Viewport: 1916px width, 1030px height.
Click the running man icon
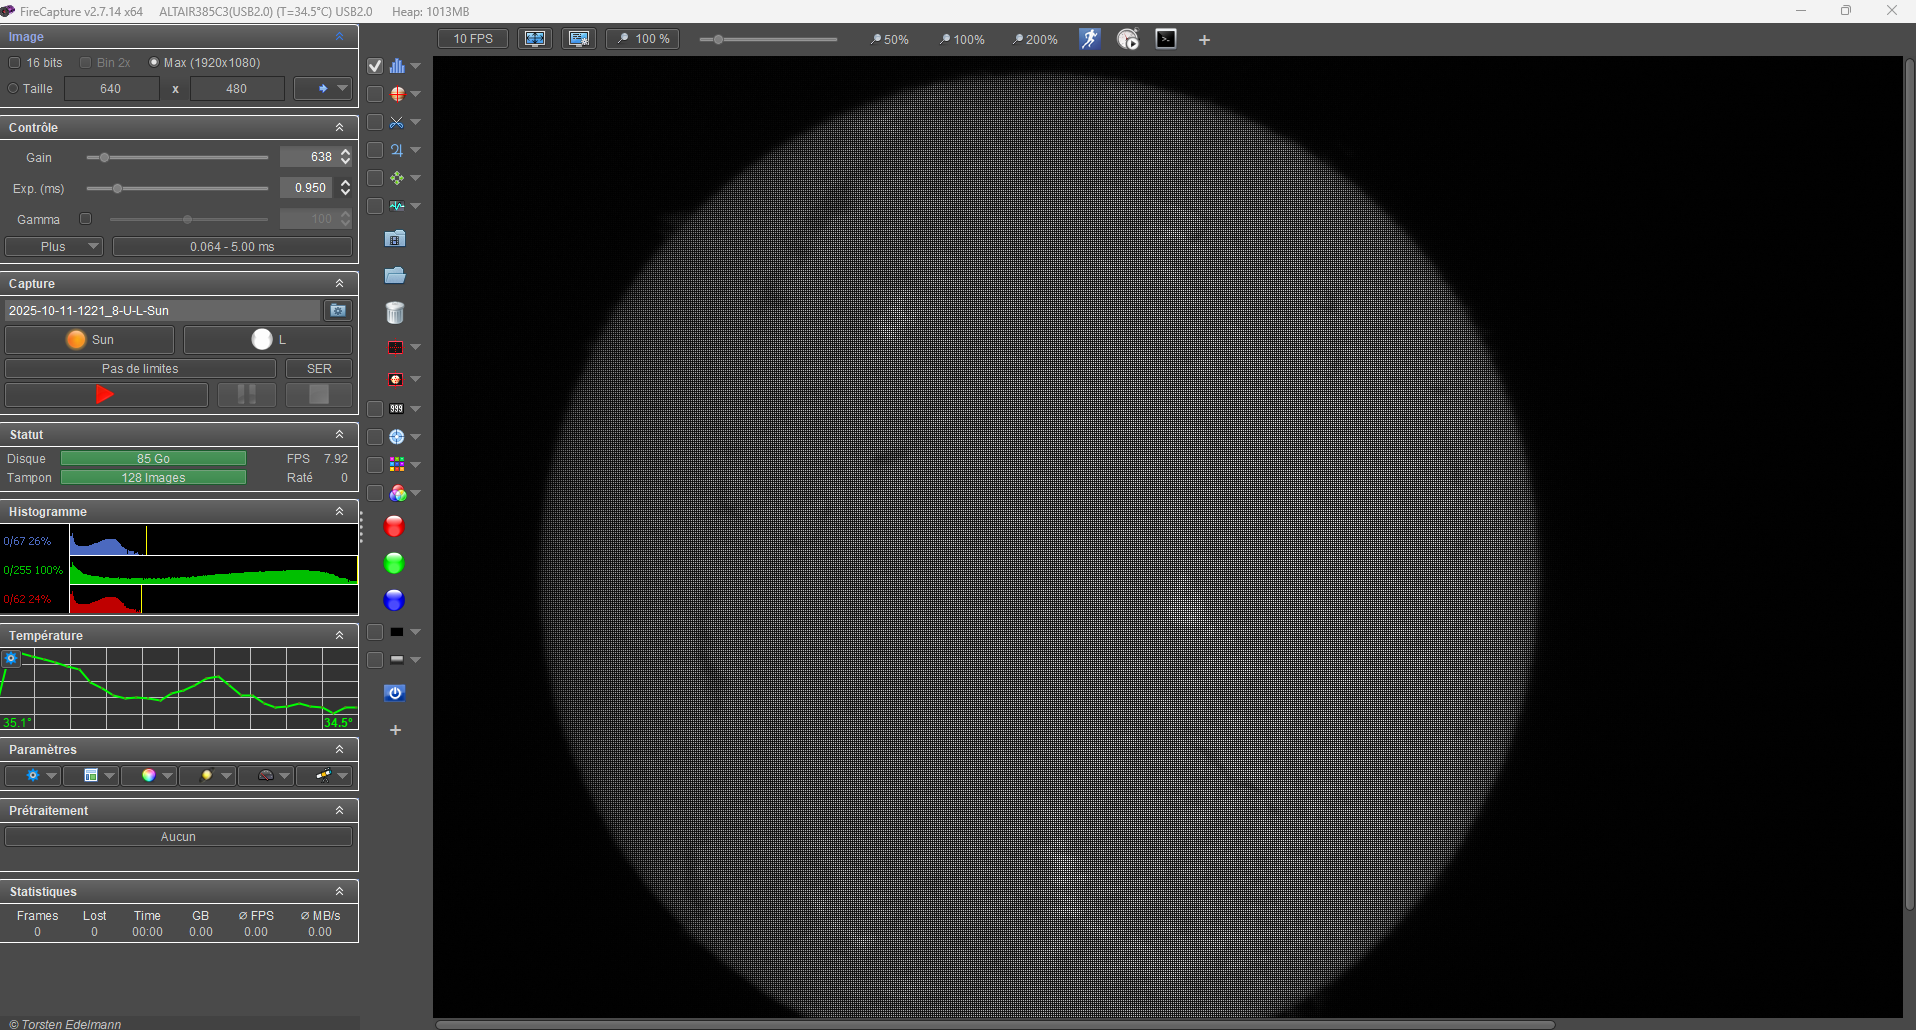pyautogui.click(x=1089, y=39)
